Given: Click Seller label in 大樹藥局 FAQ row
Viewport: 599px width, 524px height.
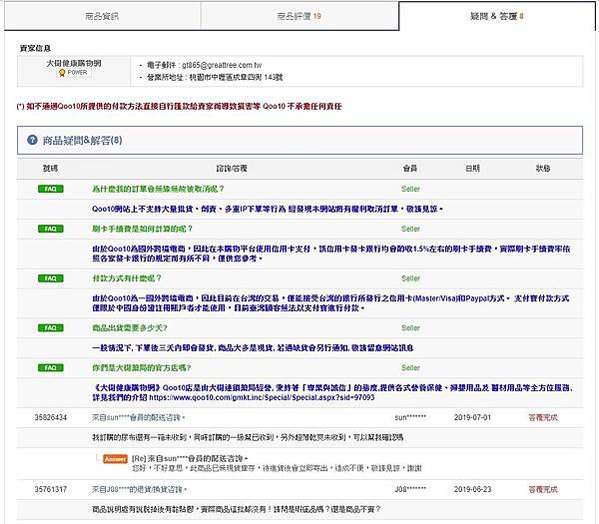Looking at the screenshot, I should tap(411, 368).
